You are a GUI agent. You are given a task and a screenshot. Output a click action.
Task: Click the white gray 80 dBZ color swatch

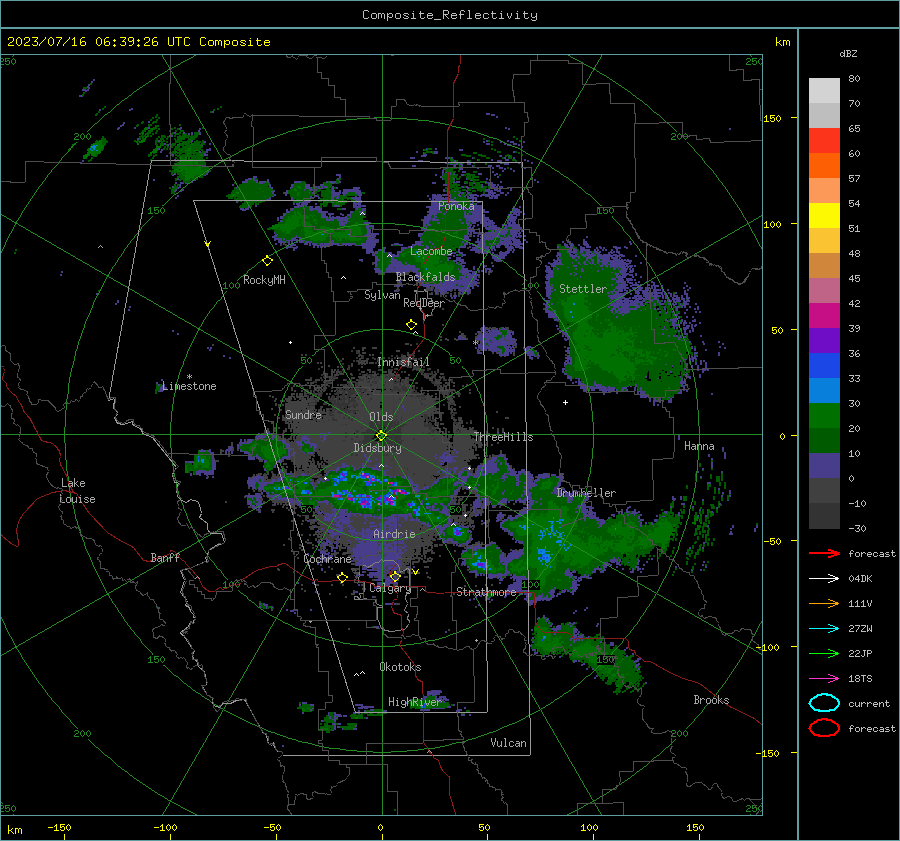click(824, 90)
